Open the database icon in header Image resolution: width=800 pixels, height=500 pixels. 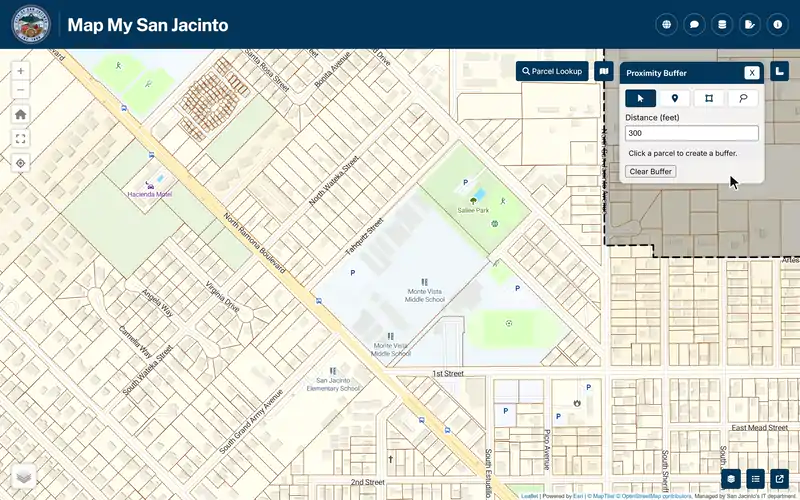point(722,24)
